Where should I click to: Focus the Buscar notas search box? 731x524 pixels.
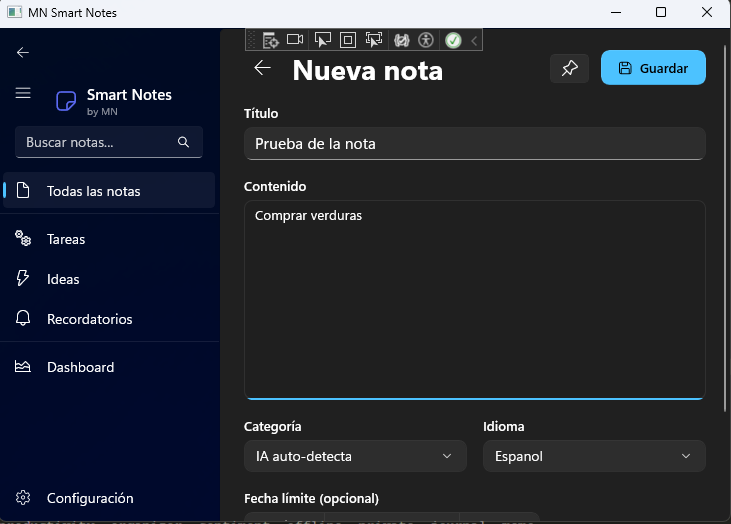coord(109,142)
